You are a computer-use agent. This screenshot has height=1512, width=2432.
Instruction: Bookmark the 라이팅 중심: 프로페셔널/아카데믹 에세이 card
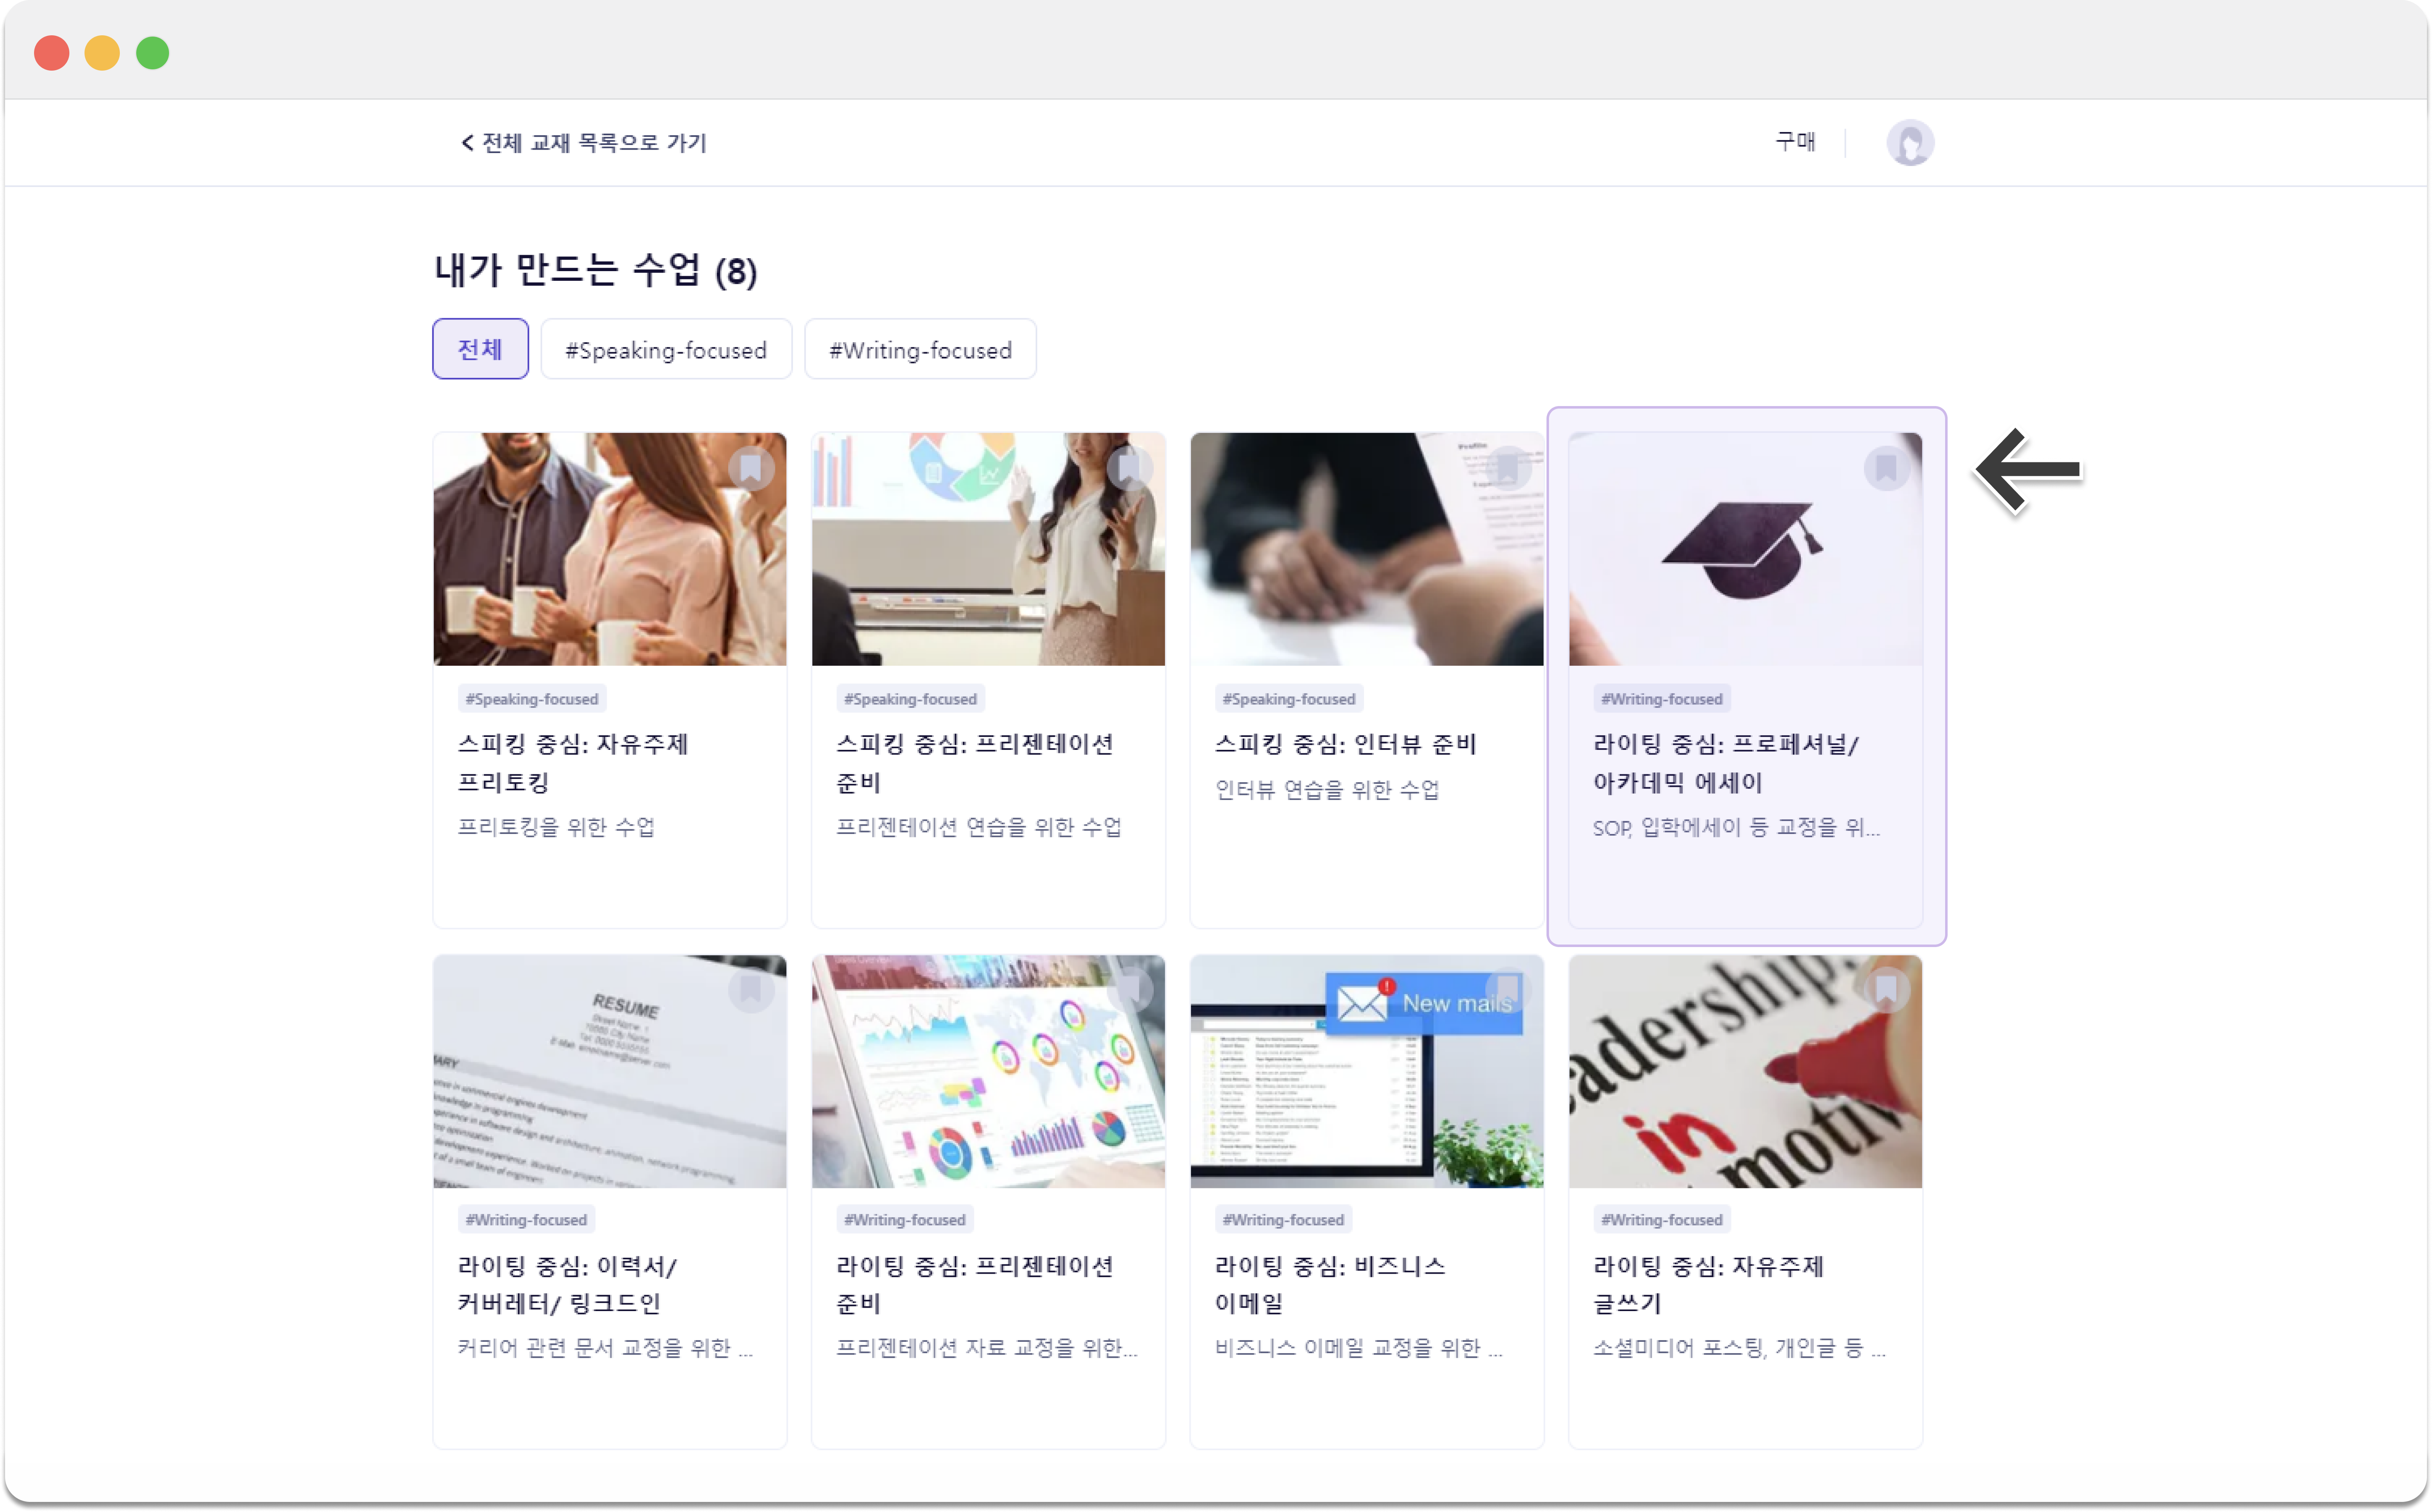coord(1887,468)
